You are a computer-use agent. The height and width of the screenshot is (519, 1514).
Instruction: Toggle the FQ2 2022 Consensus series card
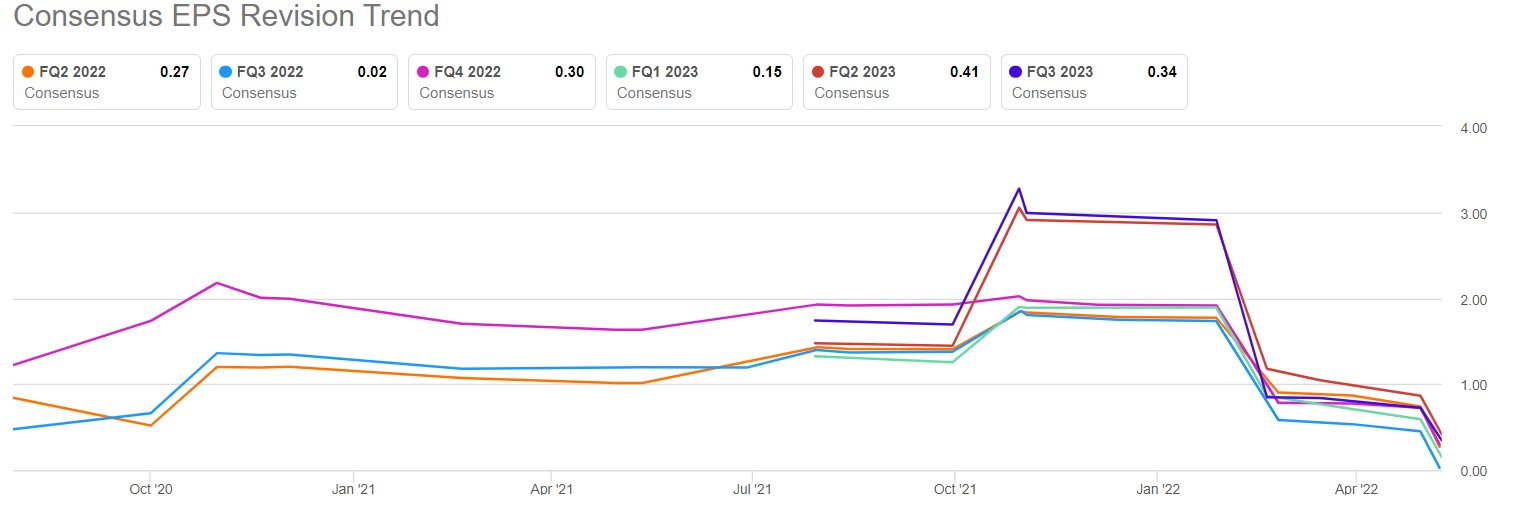point(107,82)
